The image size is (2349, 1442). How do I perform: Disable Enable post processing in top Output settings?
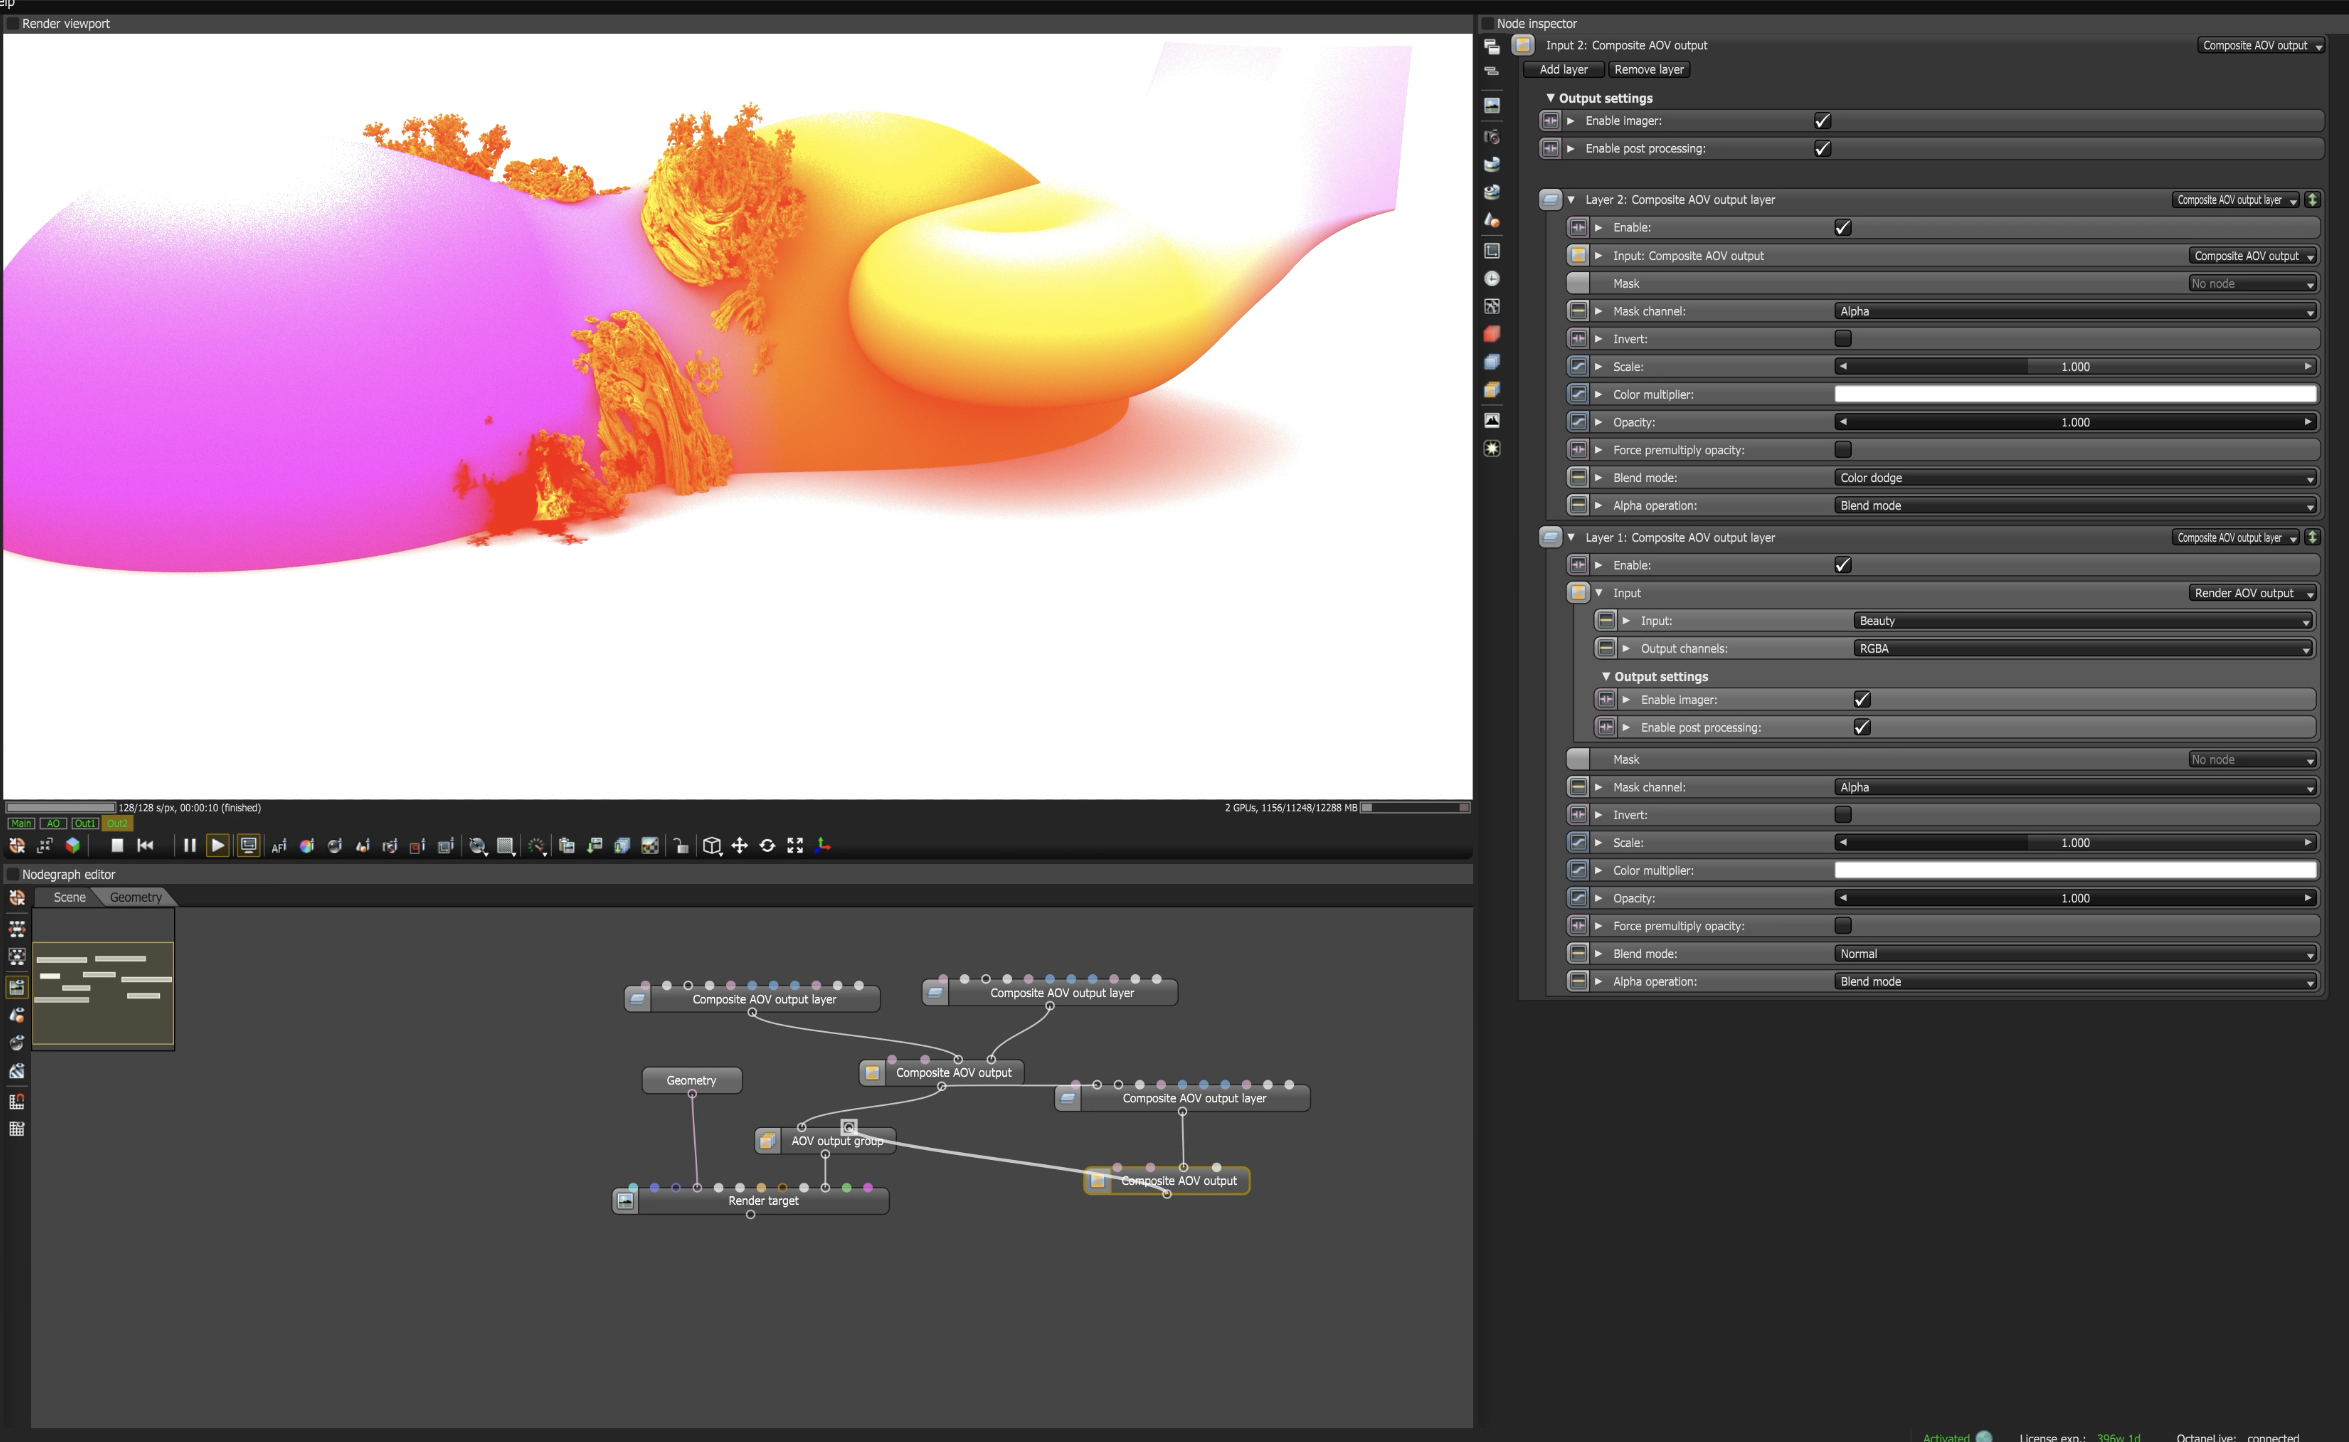pos(1822,149)
